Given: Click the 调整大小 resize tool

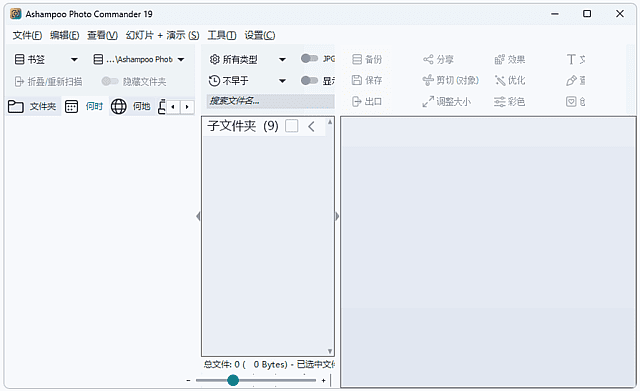Looking at the screenshot, I should [x=447, y=101].
